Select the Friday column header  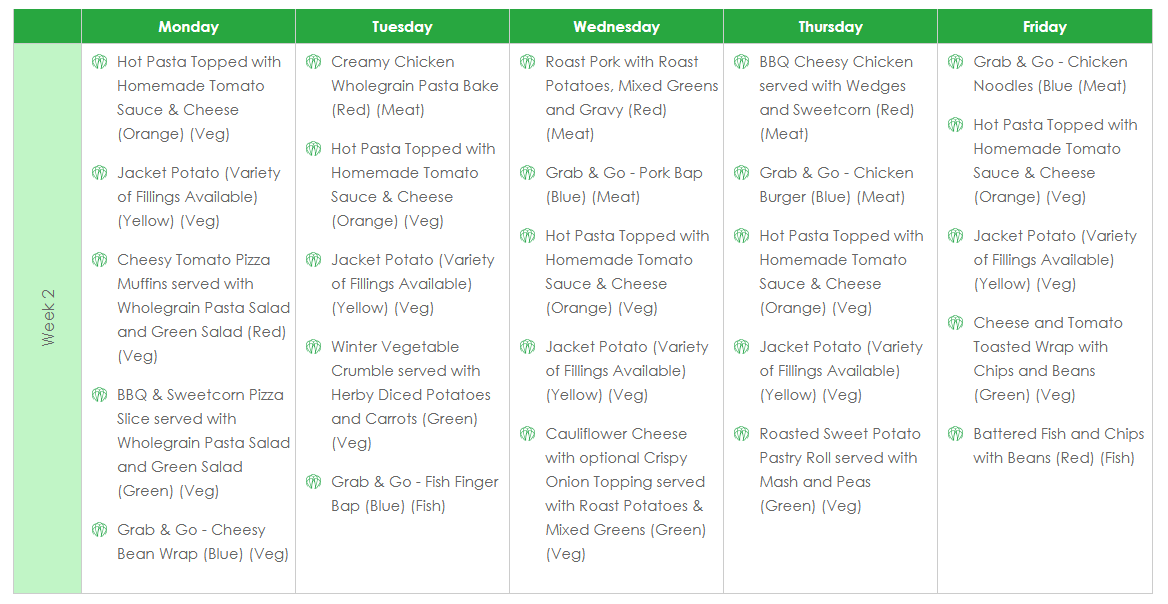click(x=1044, y=27)
